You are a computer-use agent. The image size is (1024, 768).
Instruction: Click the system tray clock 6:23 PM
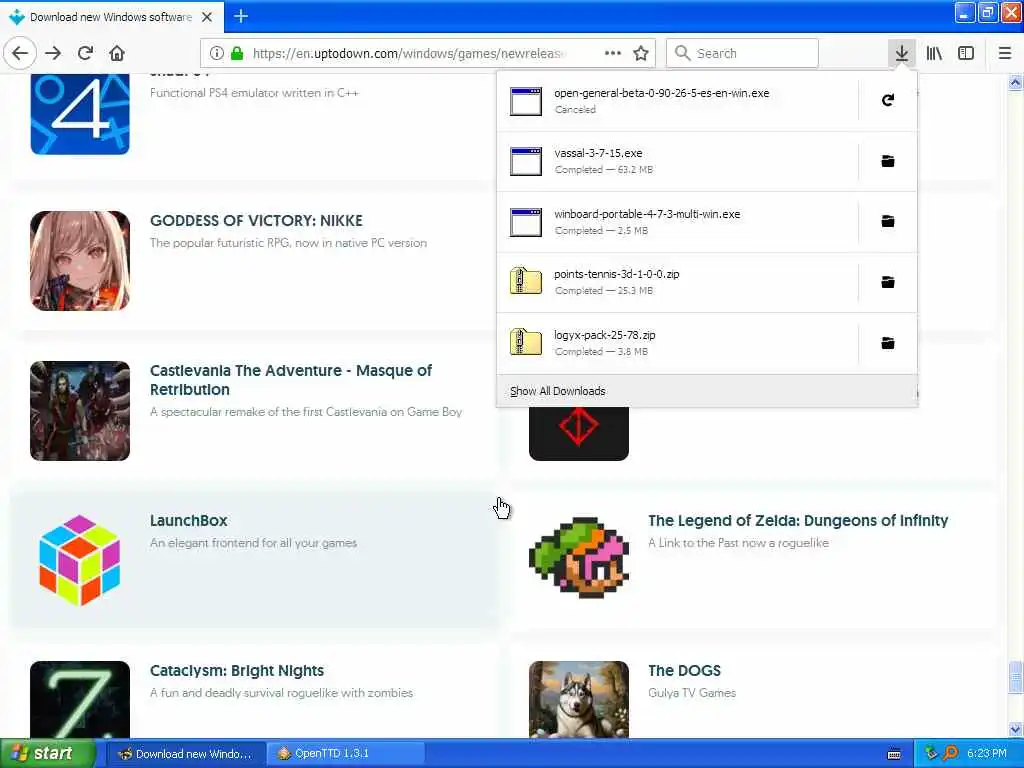pos(986,754)
